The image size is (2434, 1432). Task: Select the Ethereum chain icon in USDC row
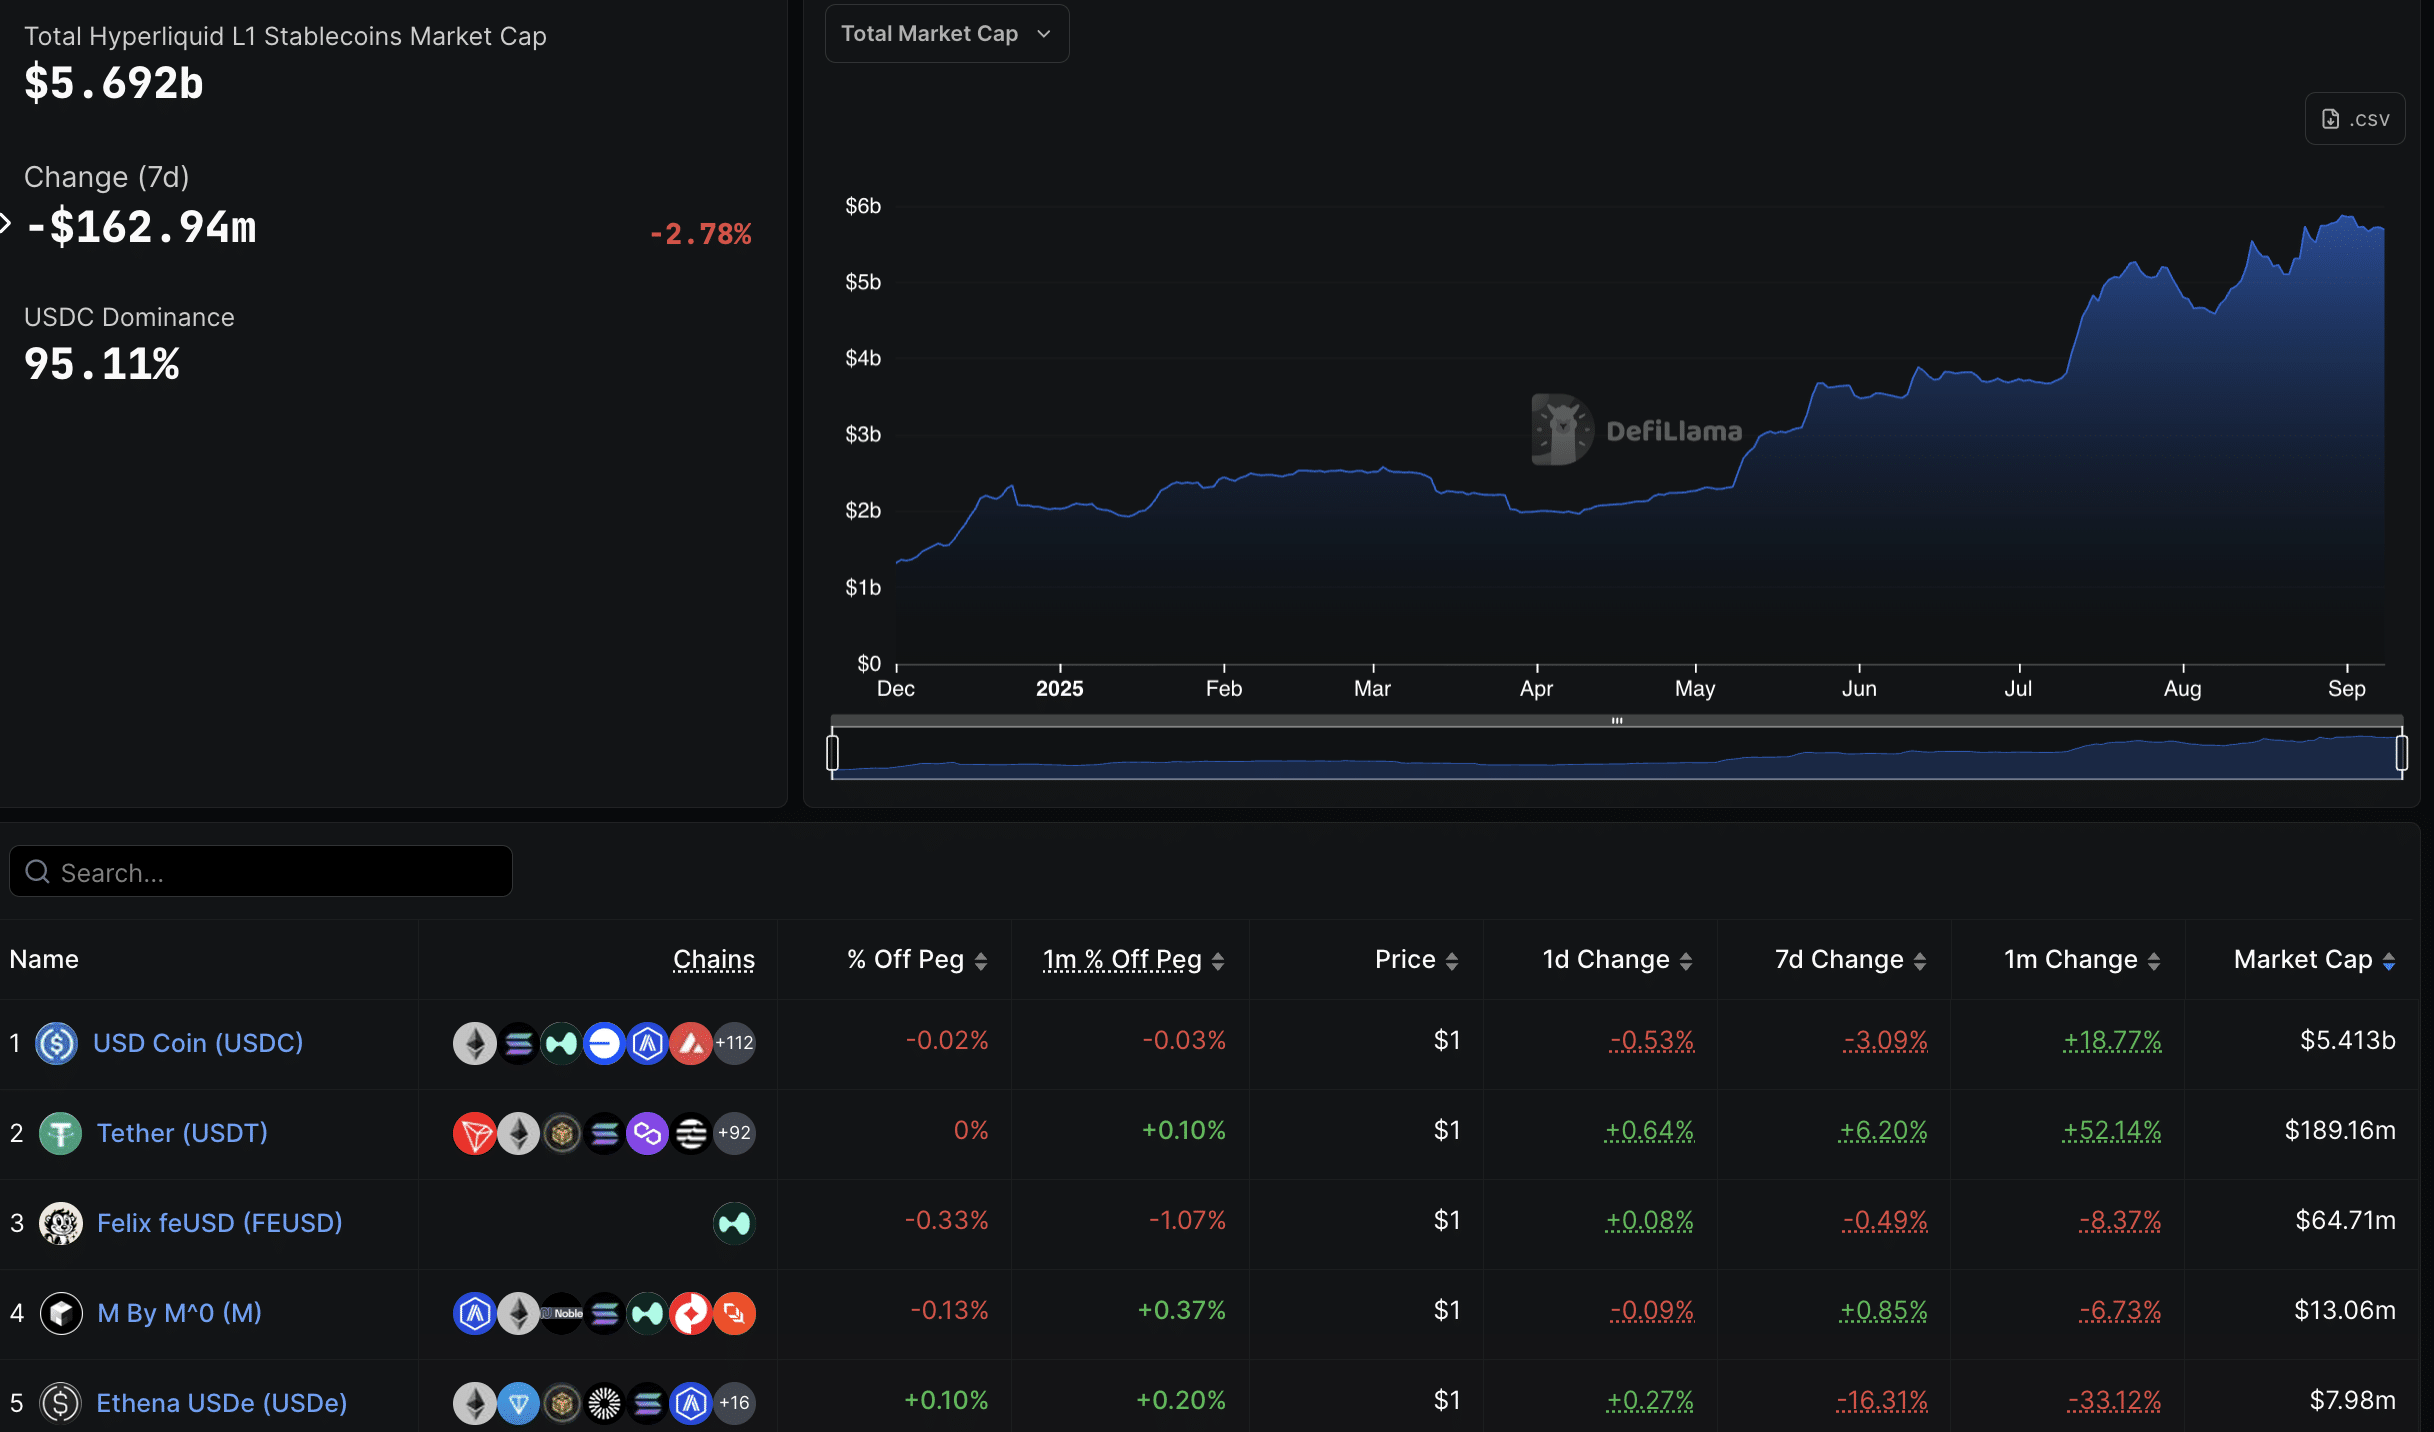pos(473,1043)
